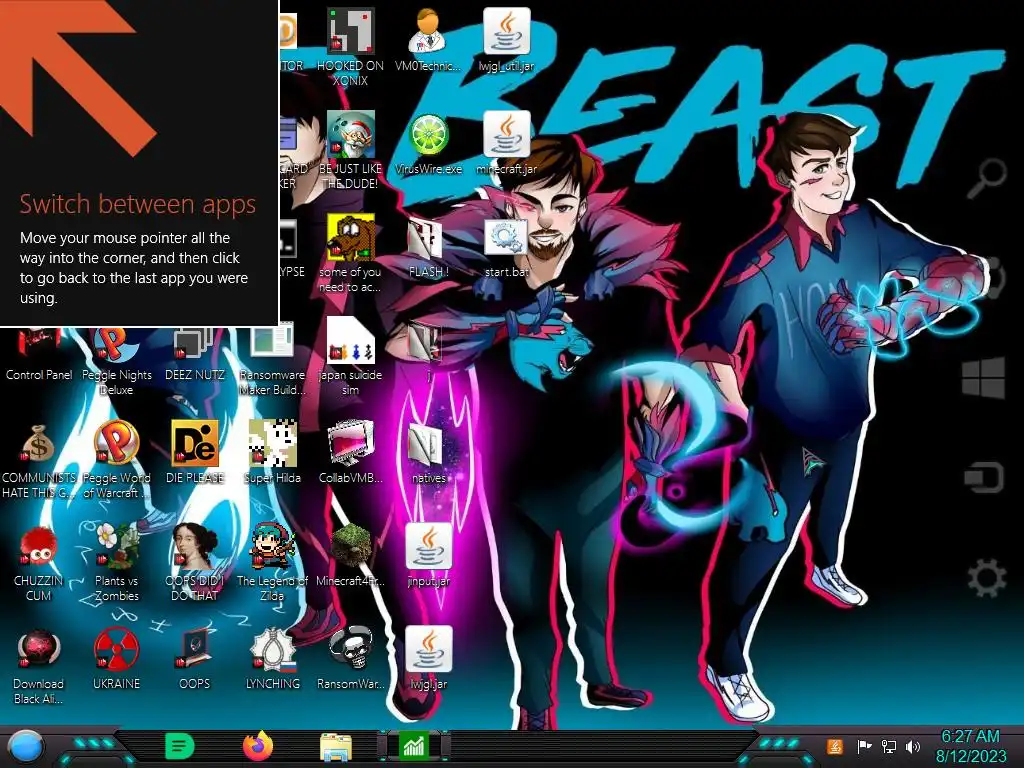The width and height of the screenshot is (1024, 768).
Task: Open COMMUNISTS HATE THIS G... money bag icon
Action: [x=39, y=444]
